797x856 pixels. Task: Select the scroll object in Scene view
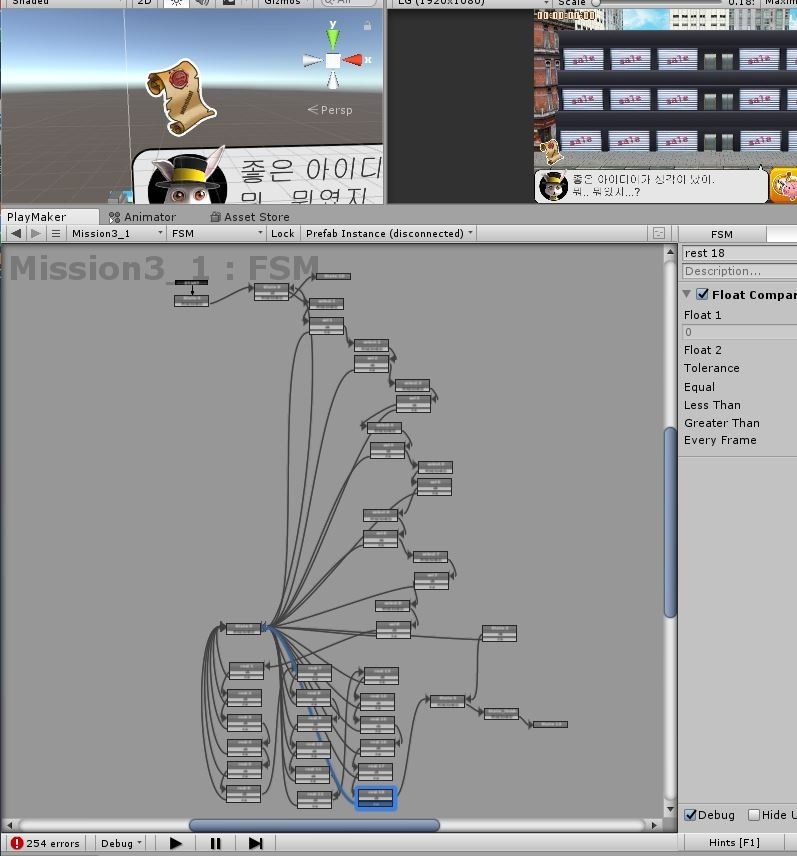[x=180, y=98]
